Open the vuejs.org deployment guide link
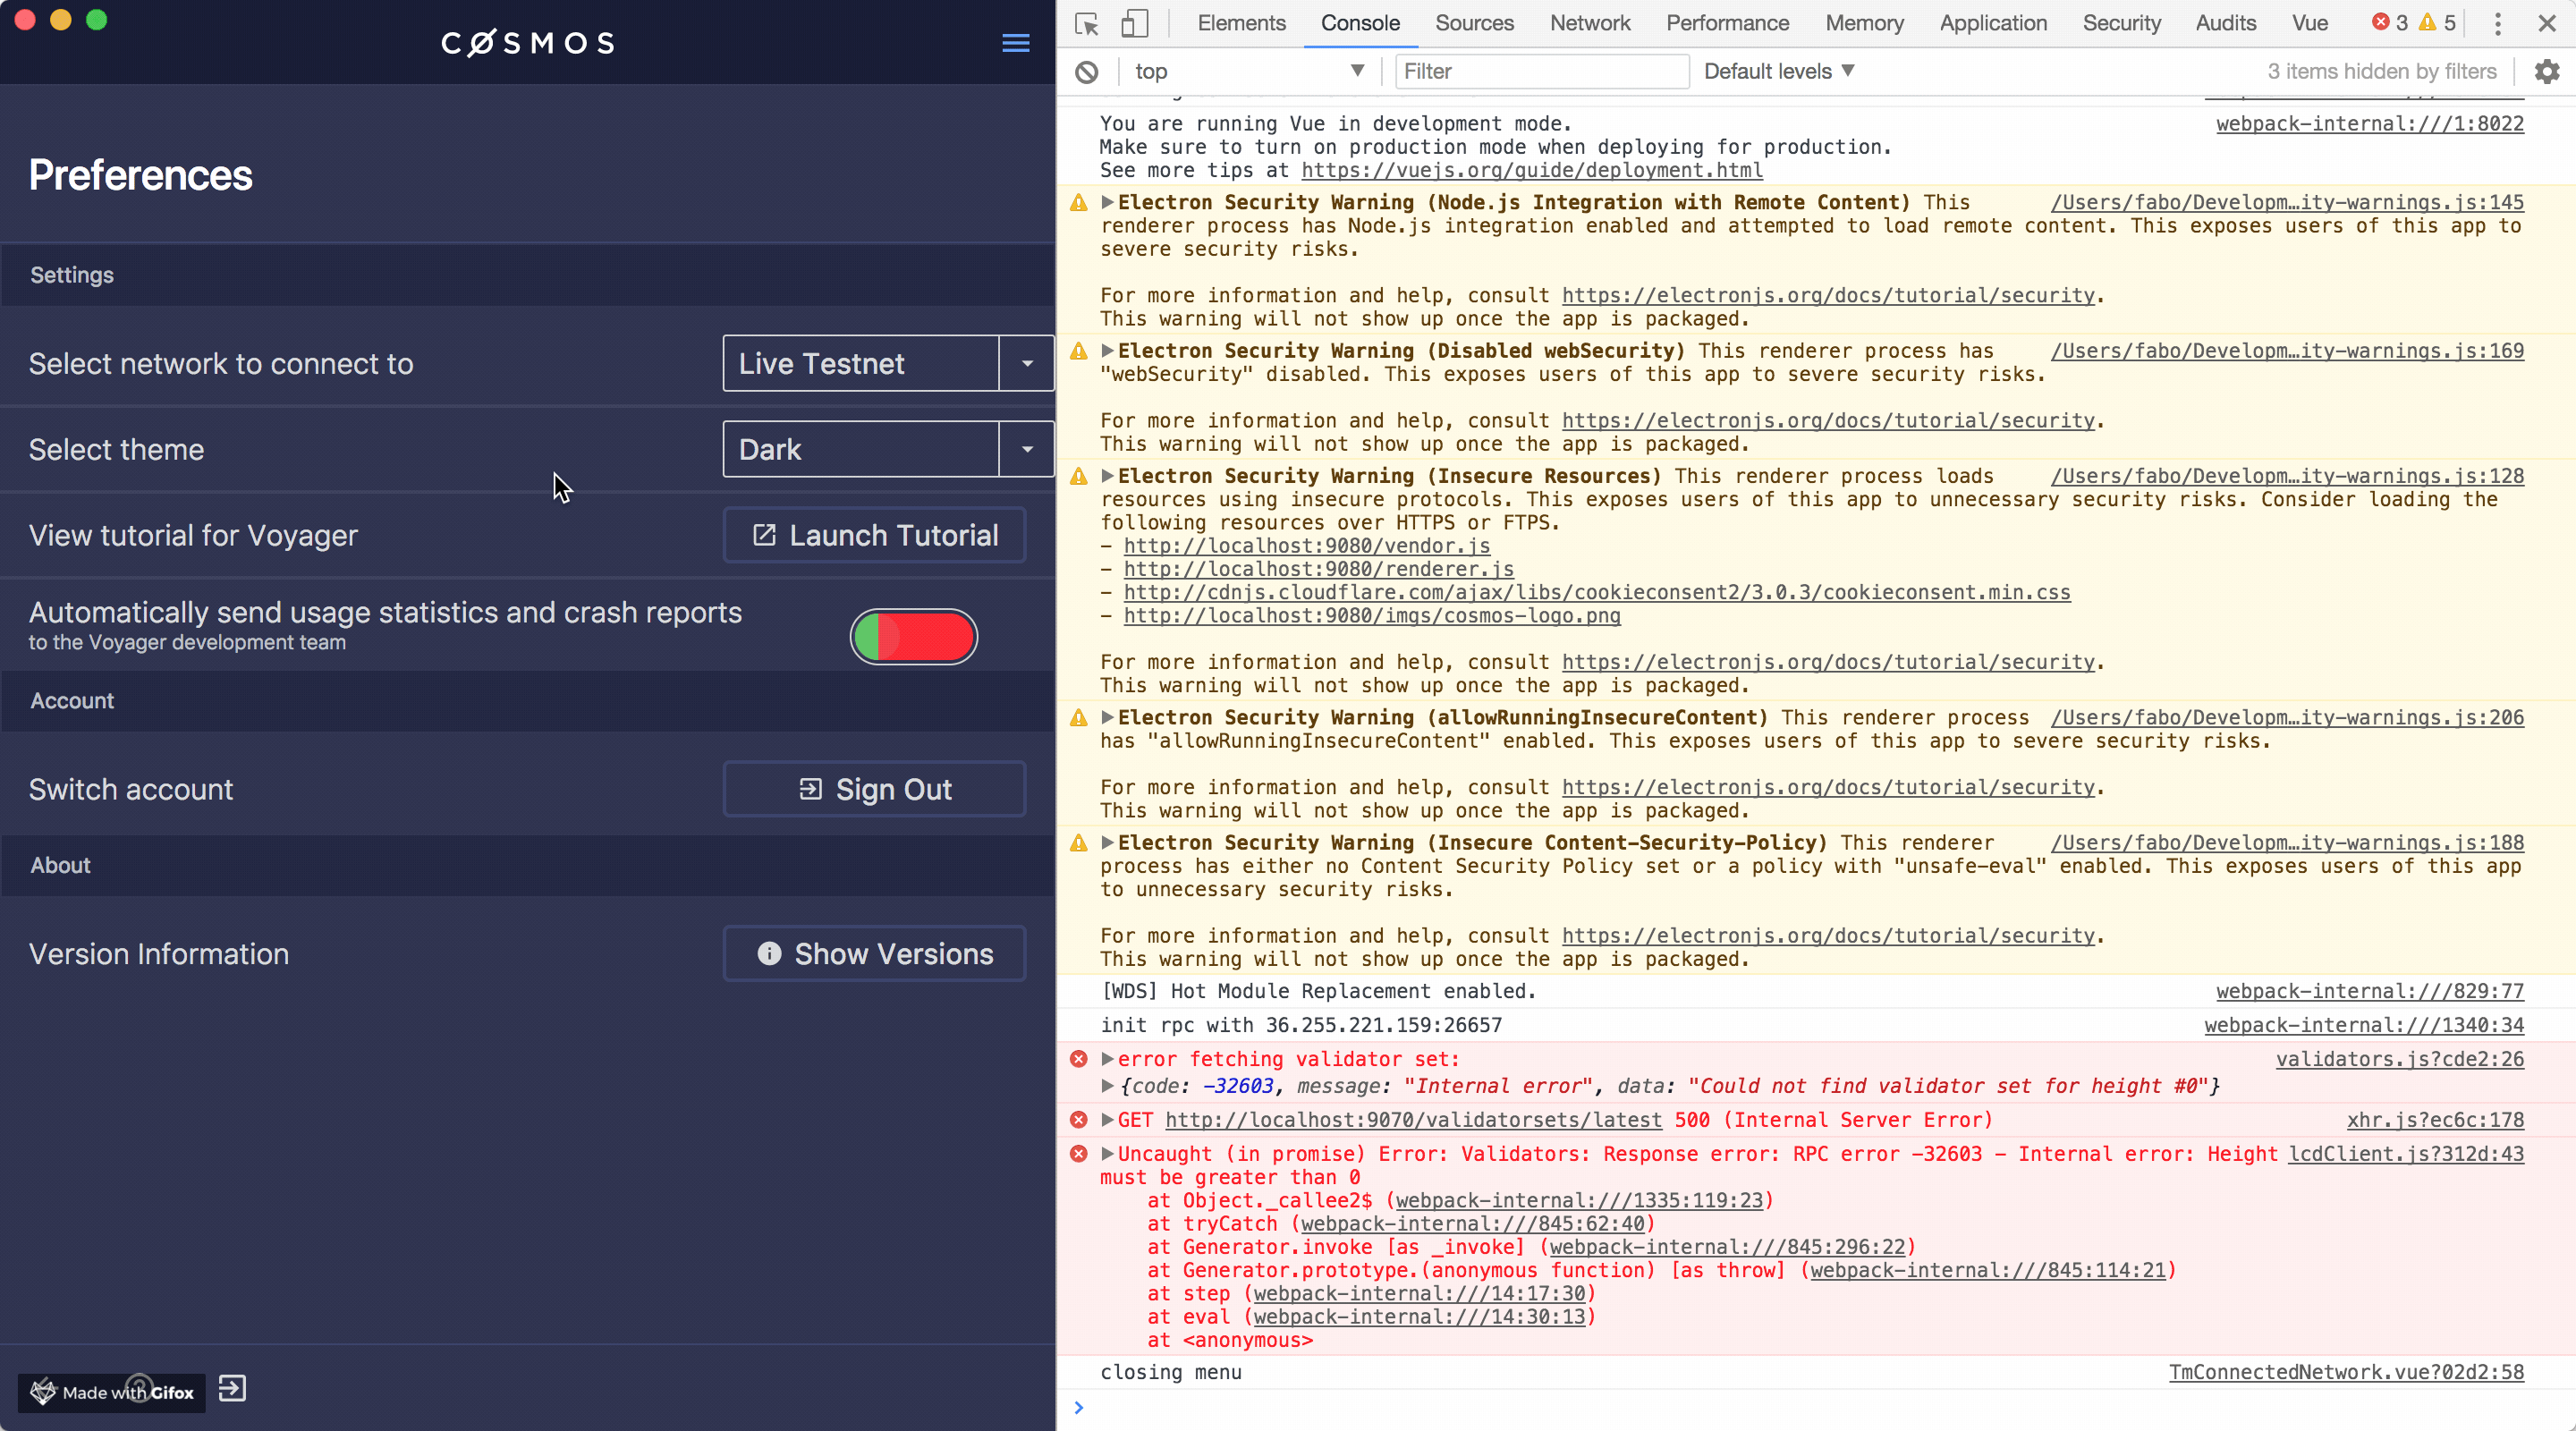Screen dimensions: 2576x1431 click(x=1531, y=170)
